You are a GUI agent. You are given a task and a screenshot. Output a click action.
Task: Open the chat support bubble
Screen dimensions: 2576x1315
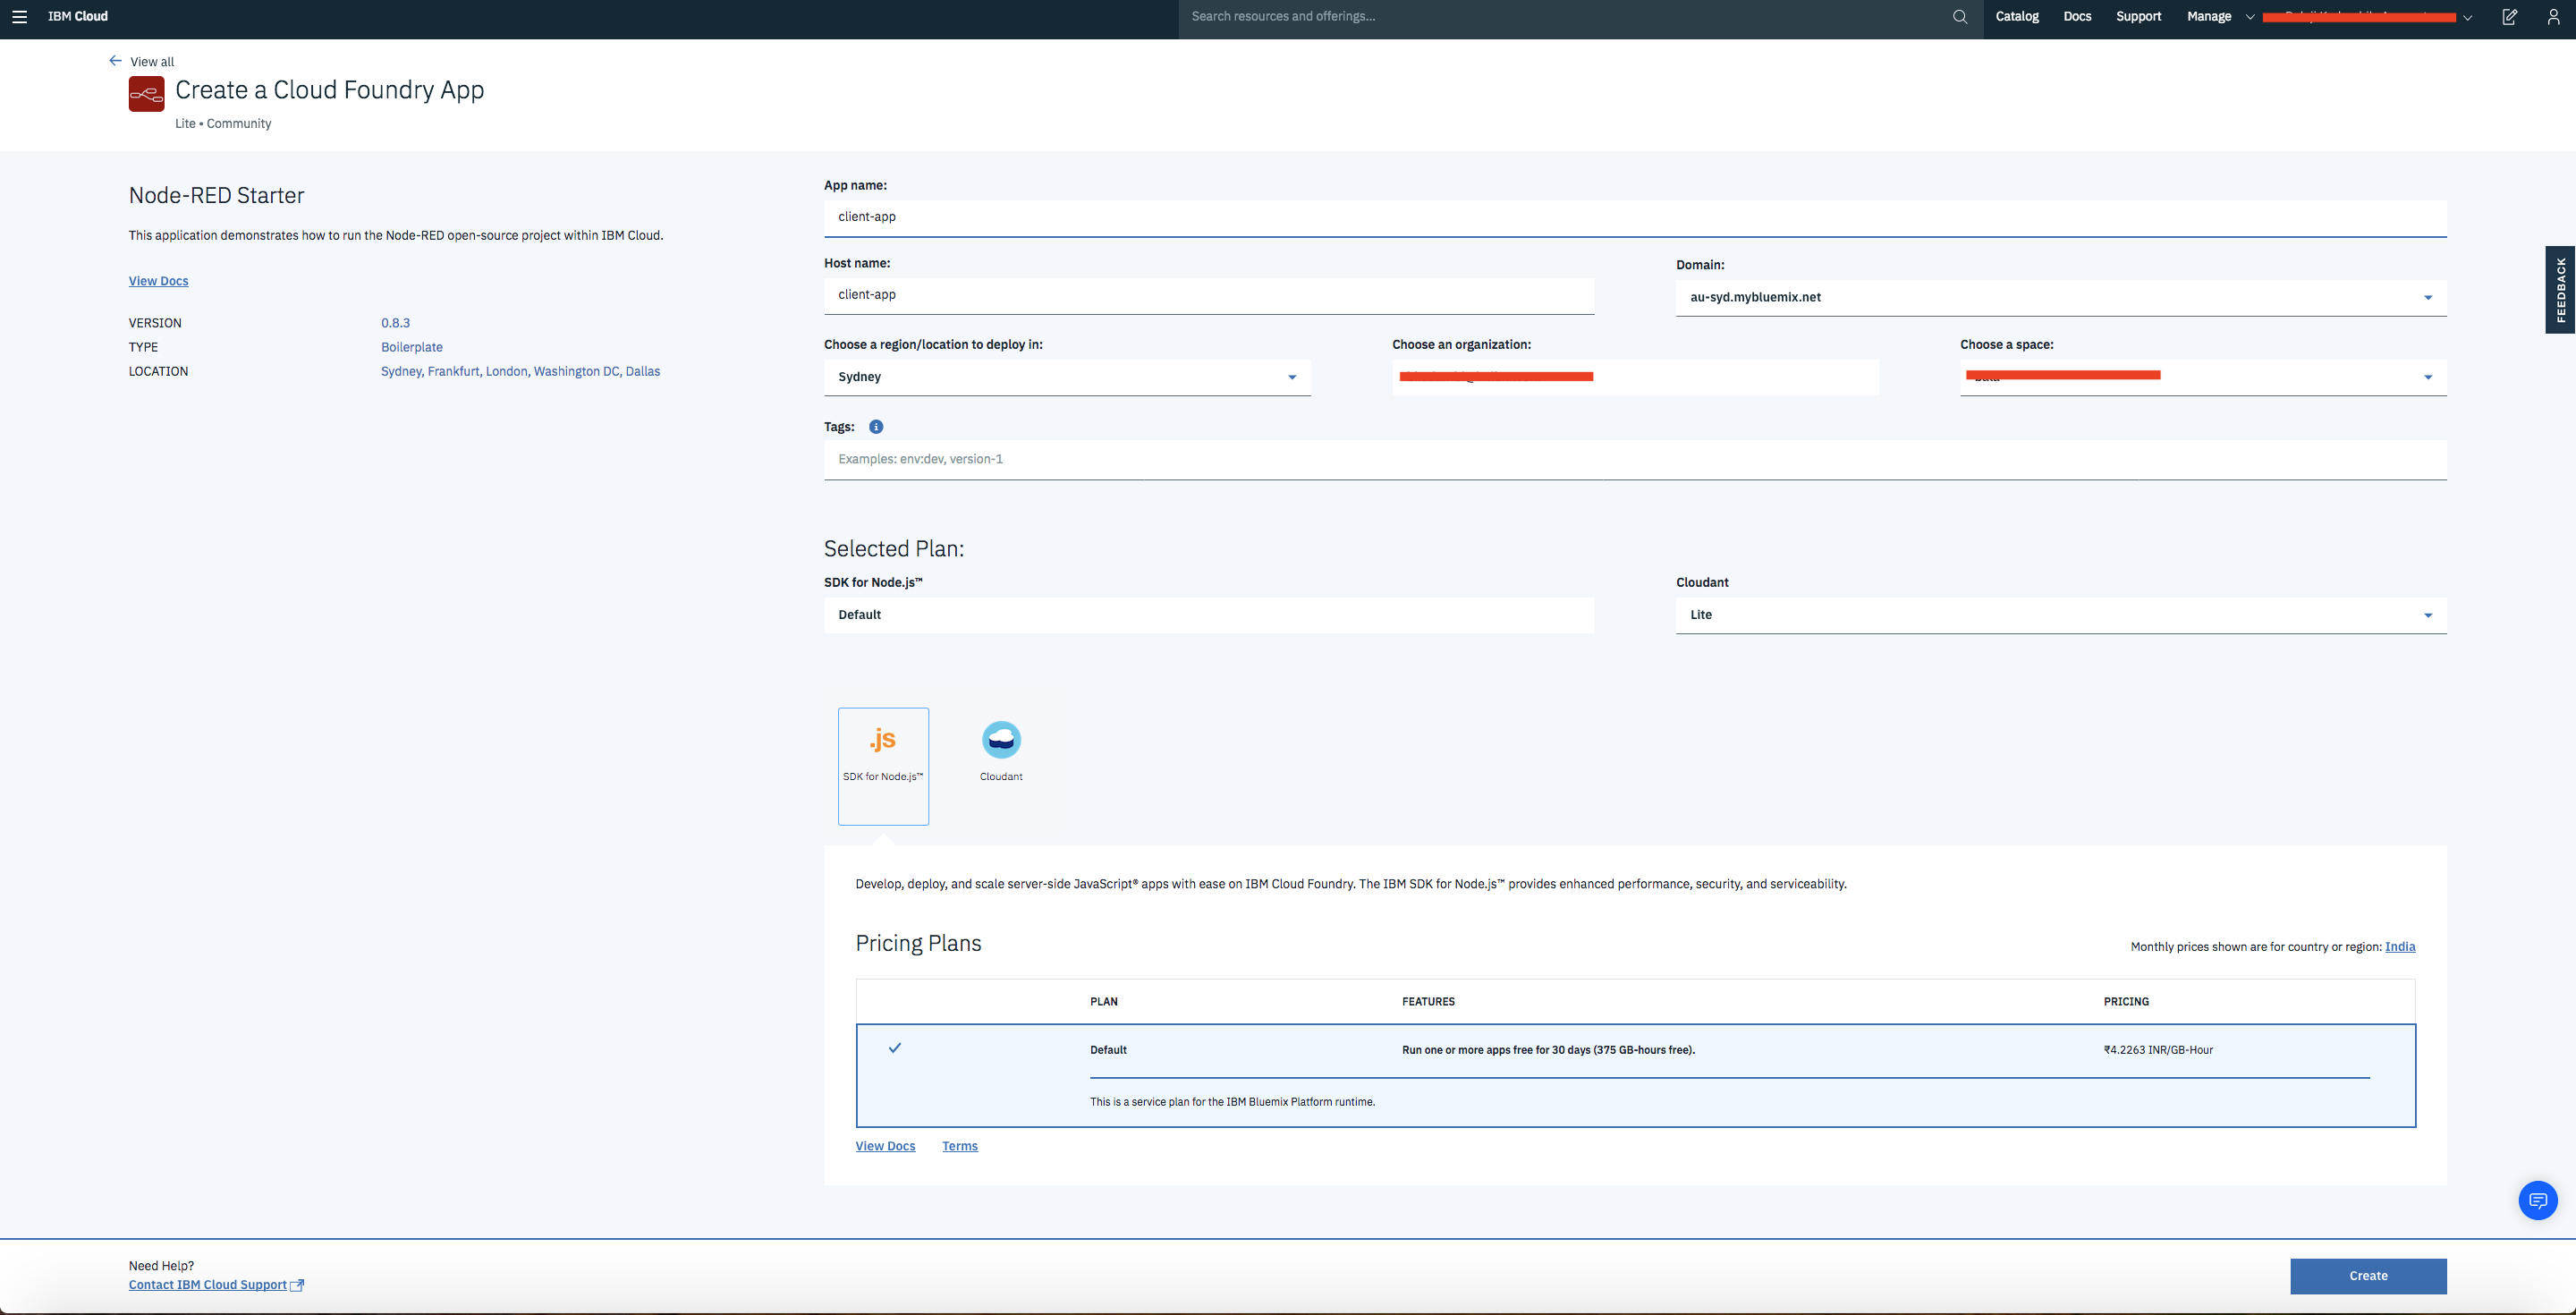pos(2538,1200)
